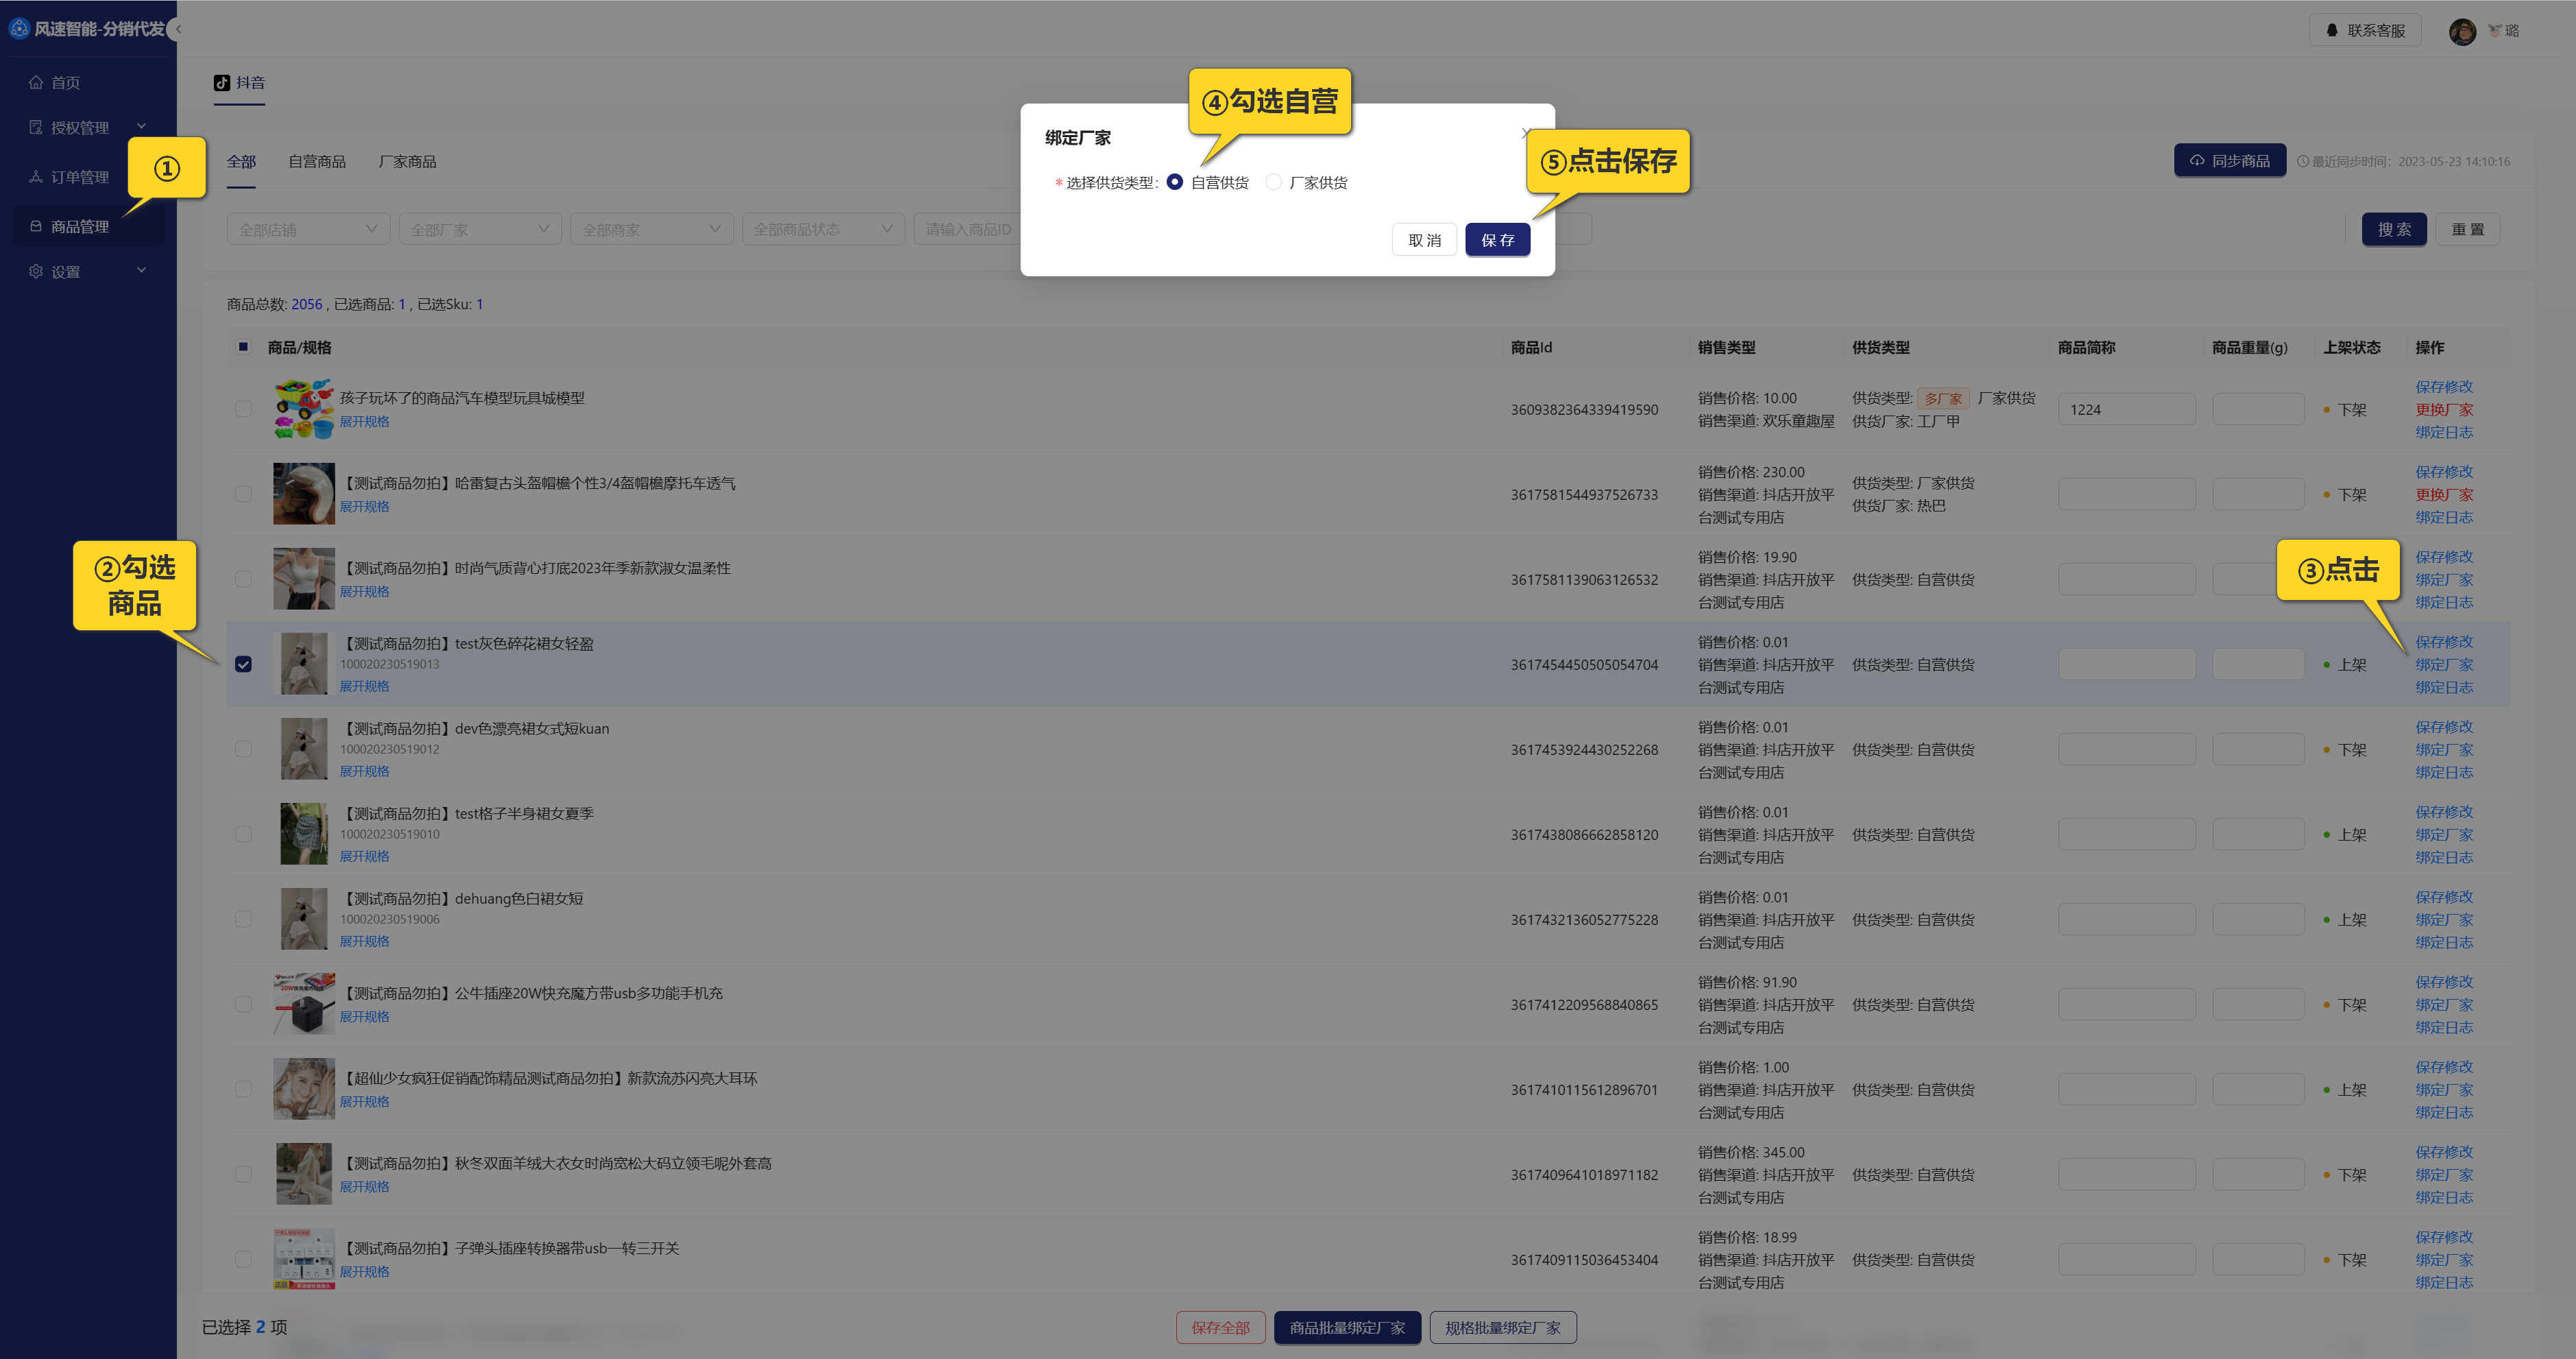Click the helmet product thumbnail
The width and height of the screenshot is (2576, 1359).
click(x=304, y=494)
